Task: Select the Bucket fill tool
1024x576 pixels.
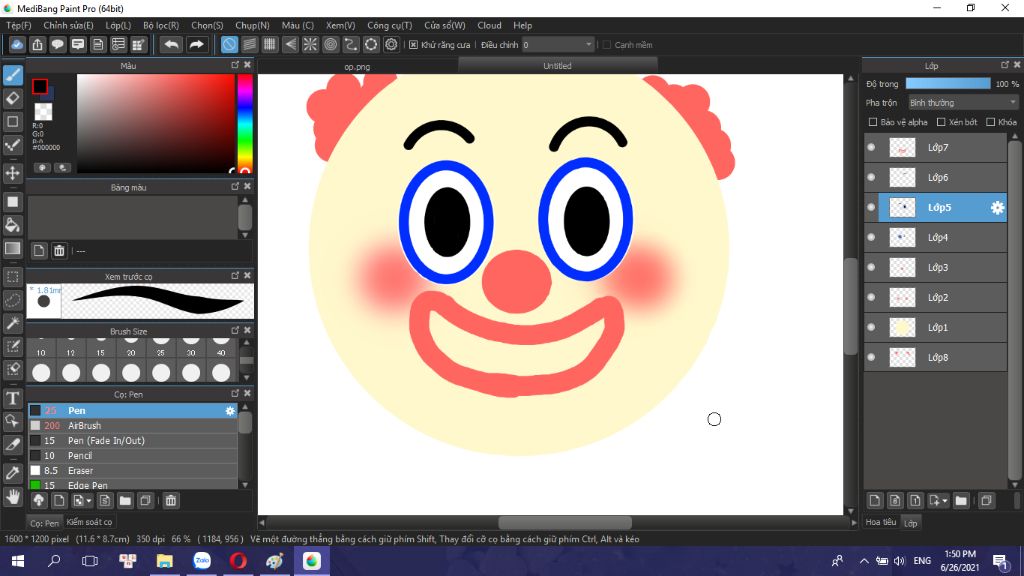Action: tap(13, 226)
